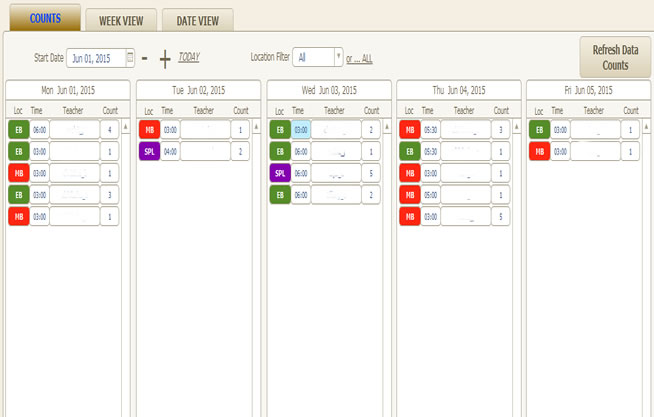Click the Thu Jun 04, 2015 column header
Viewport: 654px width, 417px height.
coord(459,90)
